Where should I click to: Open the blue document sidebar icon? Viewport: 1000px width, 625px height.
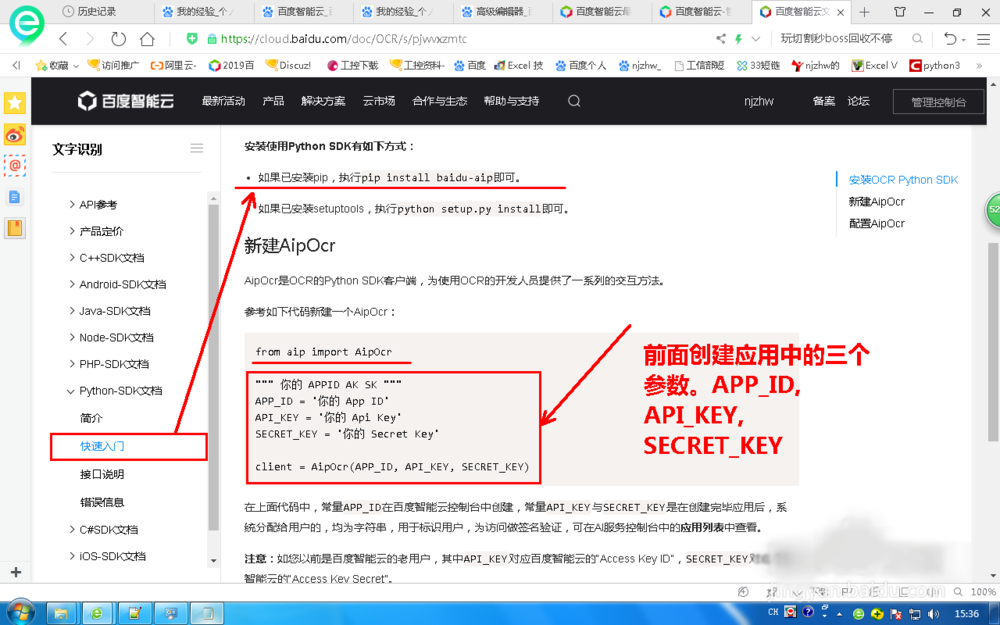pyautogui.click(x=15, y=196)
